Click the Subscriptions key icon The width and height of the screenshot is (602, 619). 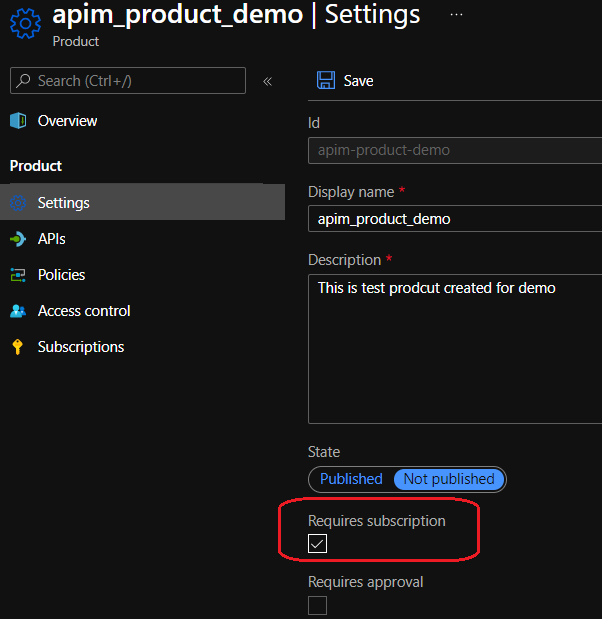click(x=18, y=347)
